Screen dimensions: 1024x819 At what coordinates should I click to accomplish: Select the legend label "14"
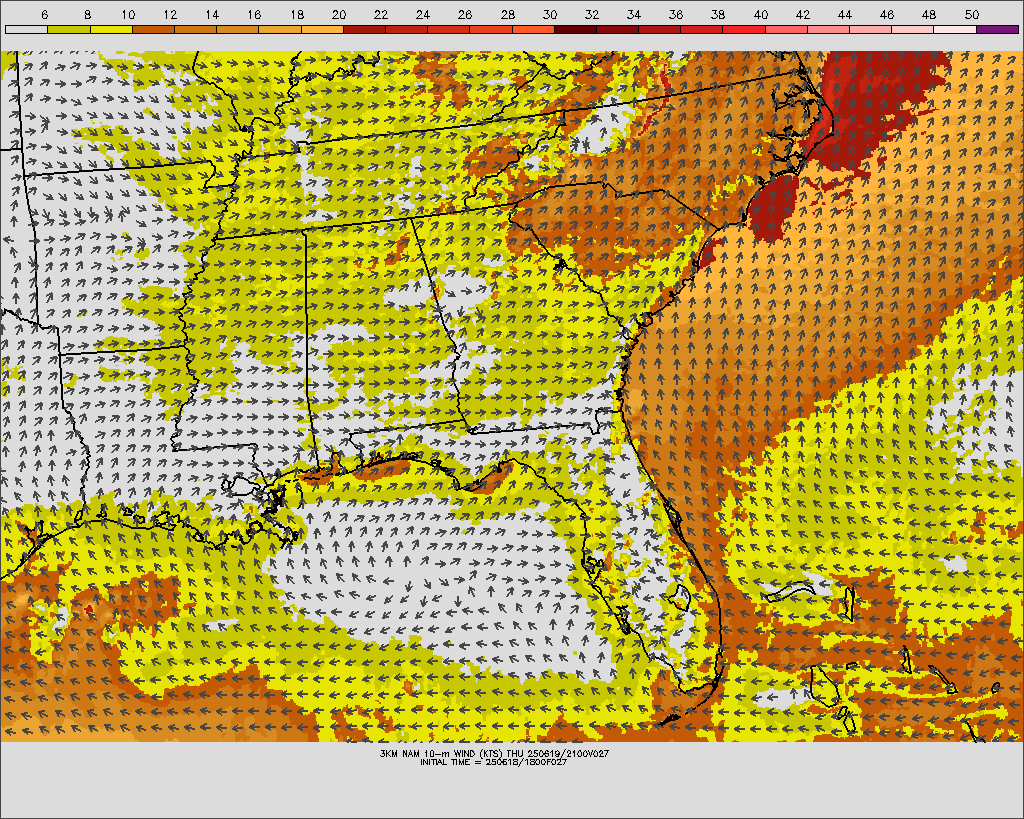(212, 14)
